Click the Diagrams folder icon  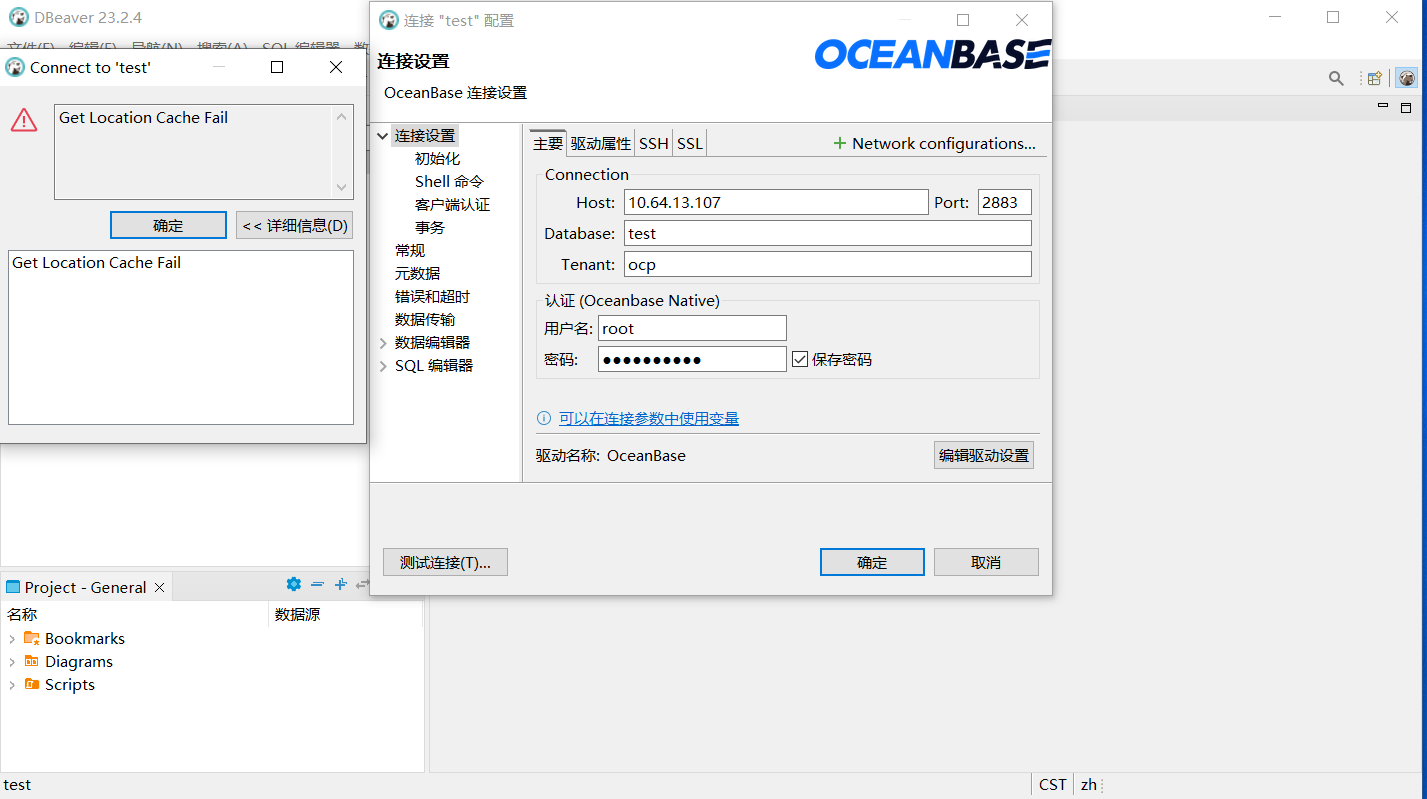pos(31,661)
